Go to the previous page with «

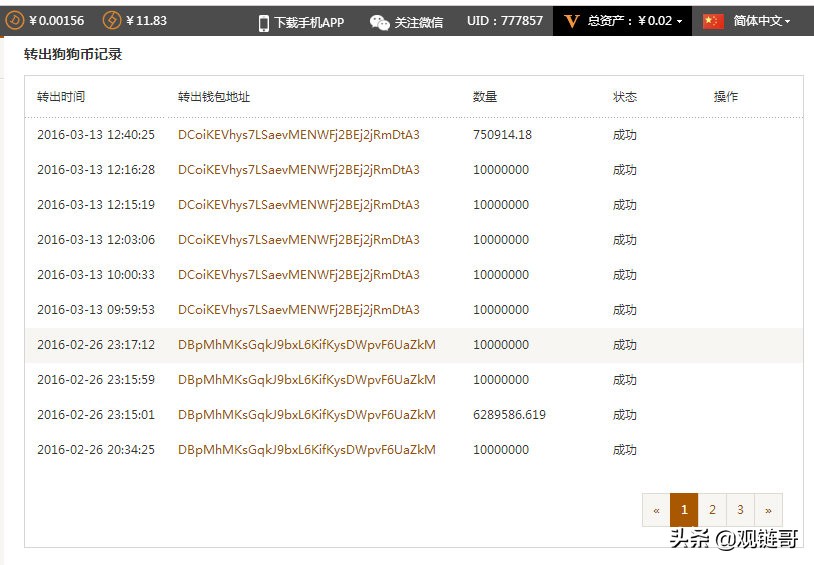click(656, 510)
